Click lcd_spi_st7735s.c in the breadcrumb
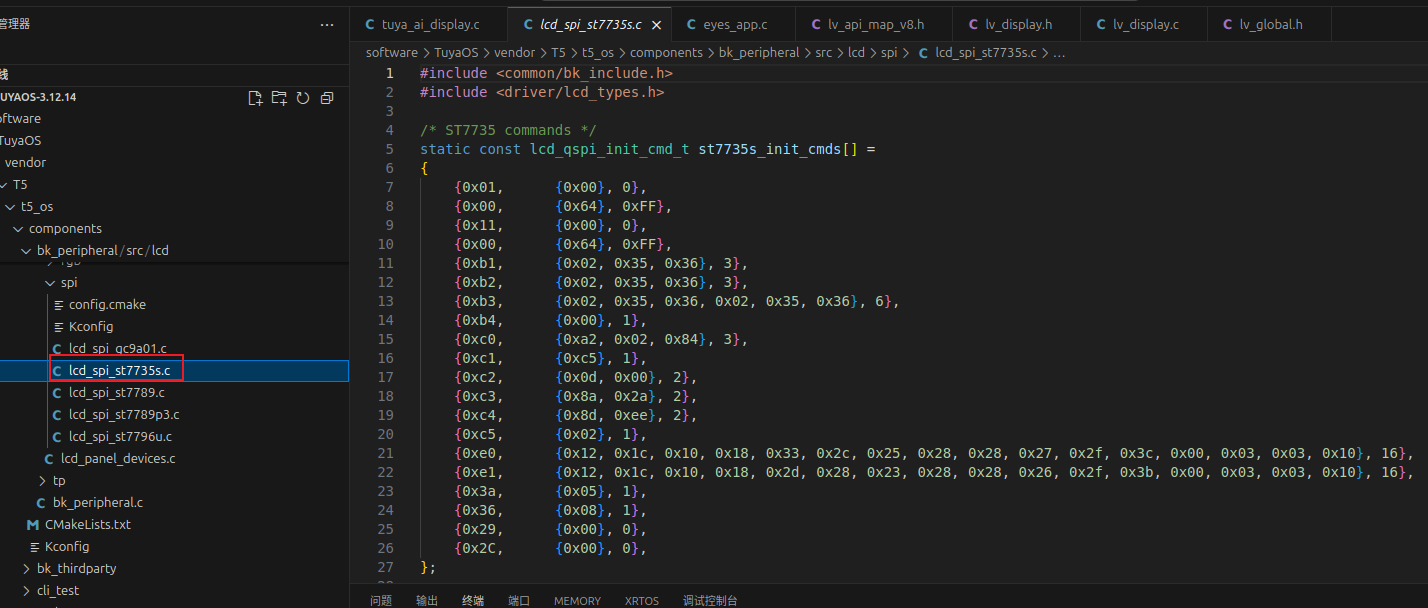 click(x=985, y=53)
